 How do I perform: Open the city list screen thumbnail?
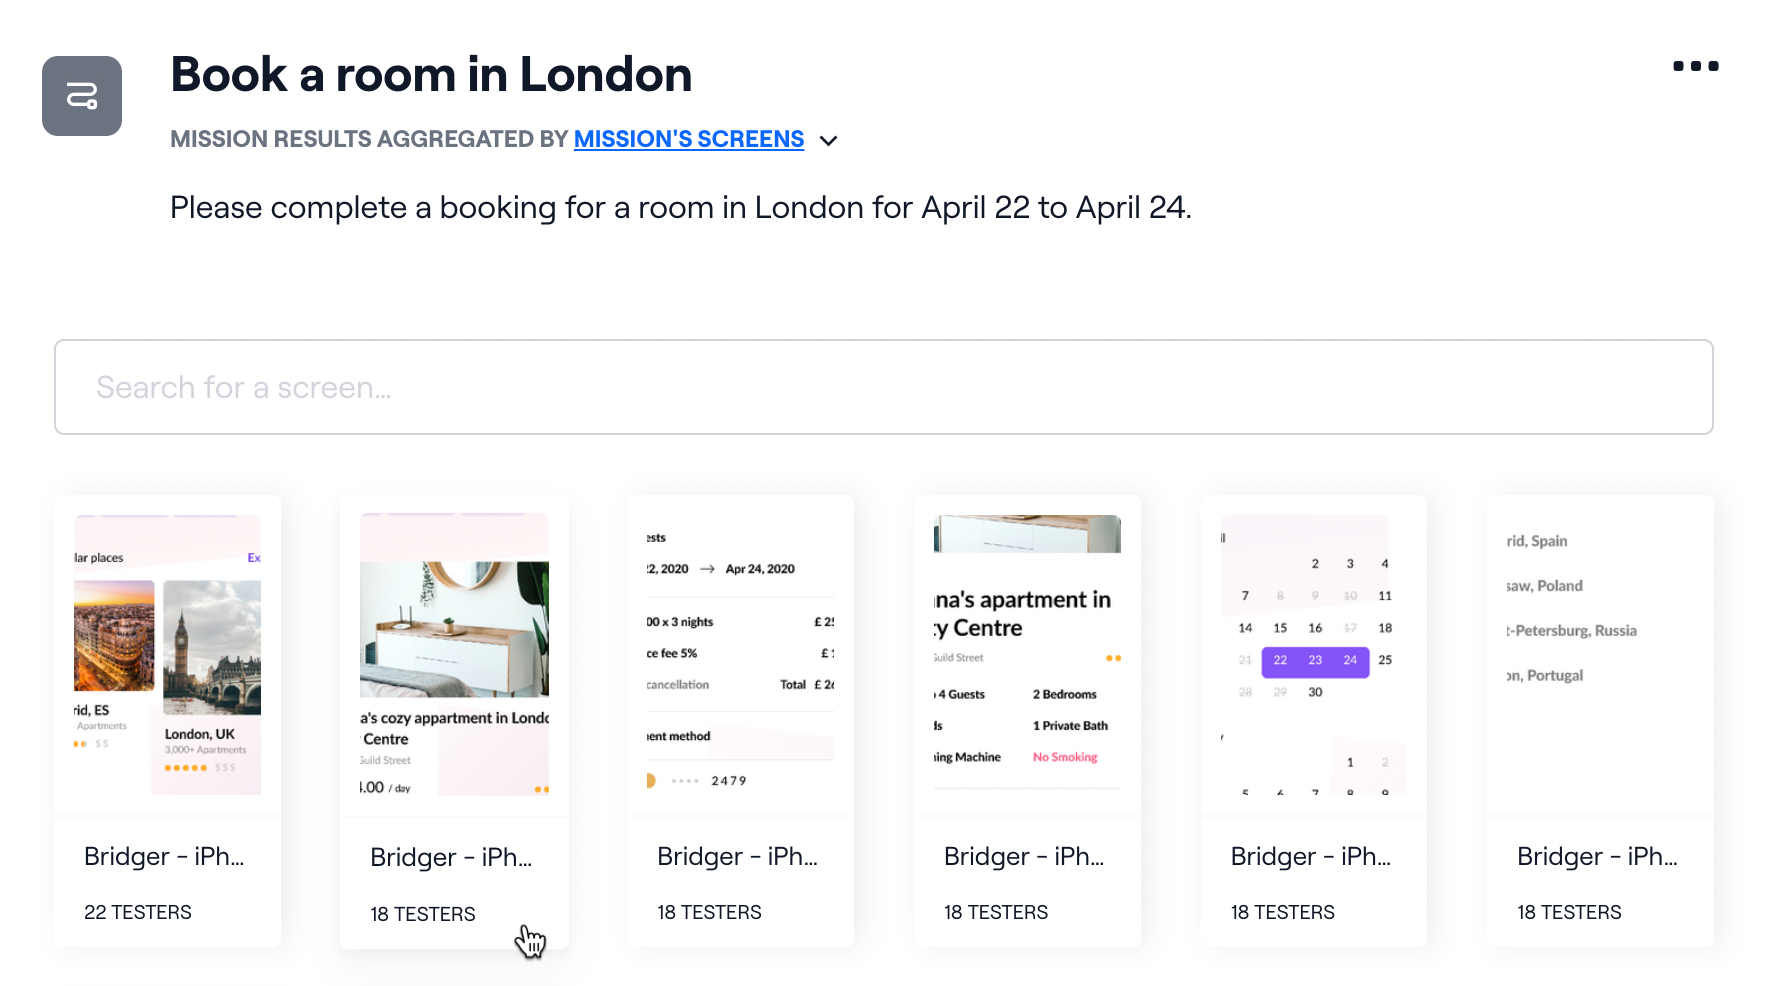(1599, 655)
